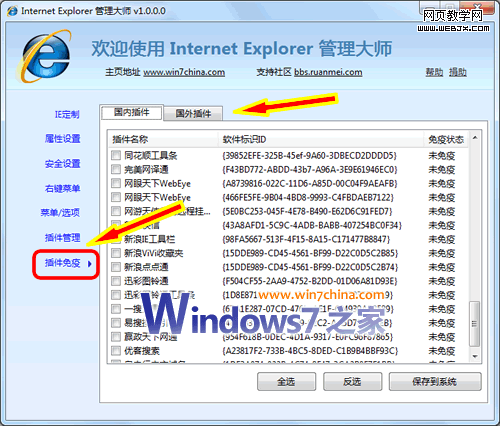Image resolution: width=500 pixels, height=426 pixels.
Task: Select the ID {A23817F2-733B-4BC5-8DED-C1B9B4BBF93C}
Action: (x=310, y=351)
